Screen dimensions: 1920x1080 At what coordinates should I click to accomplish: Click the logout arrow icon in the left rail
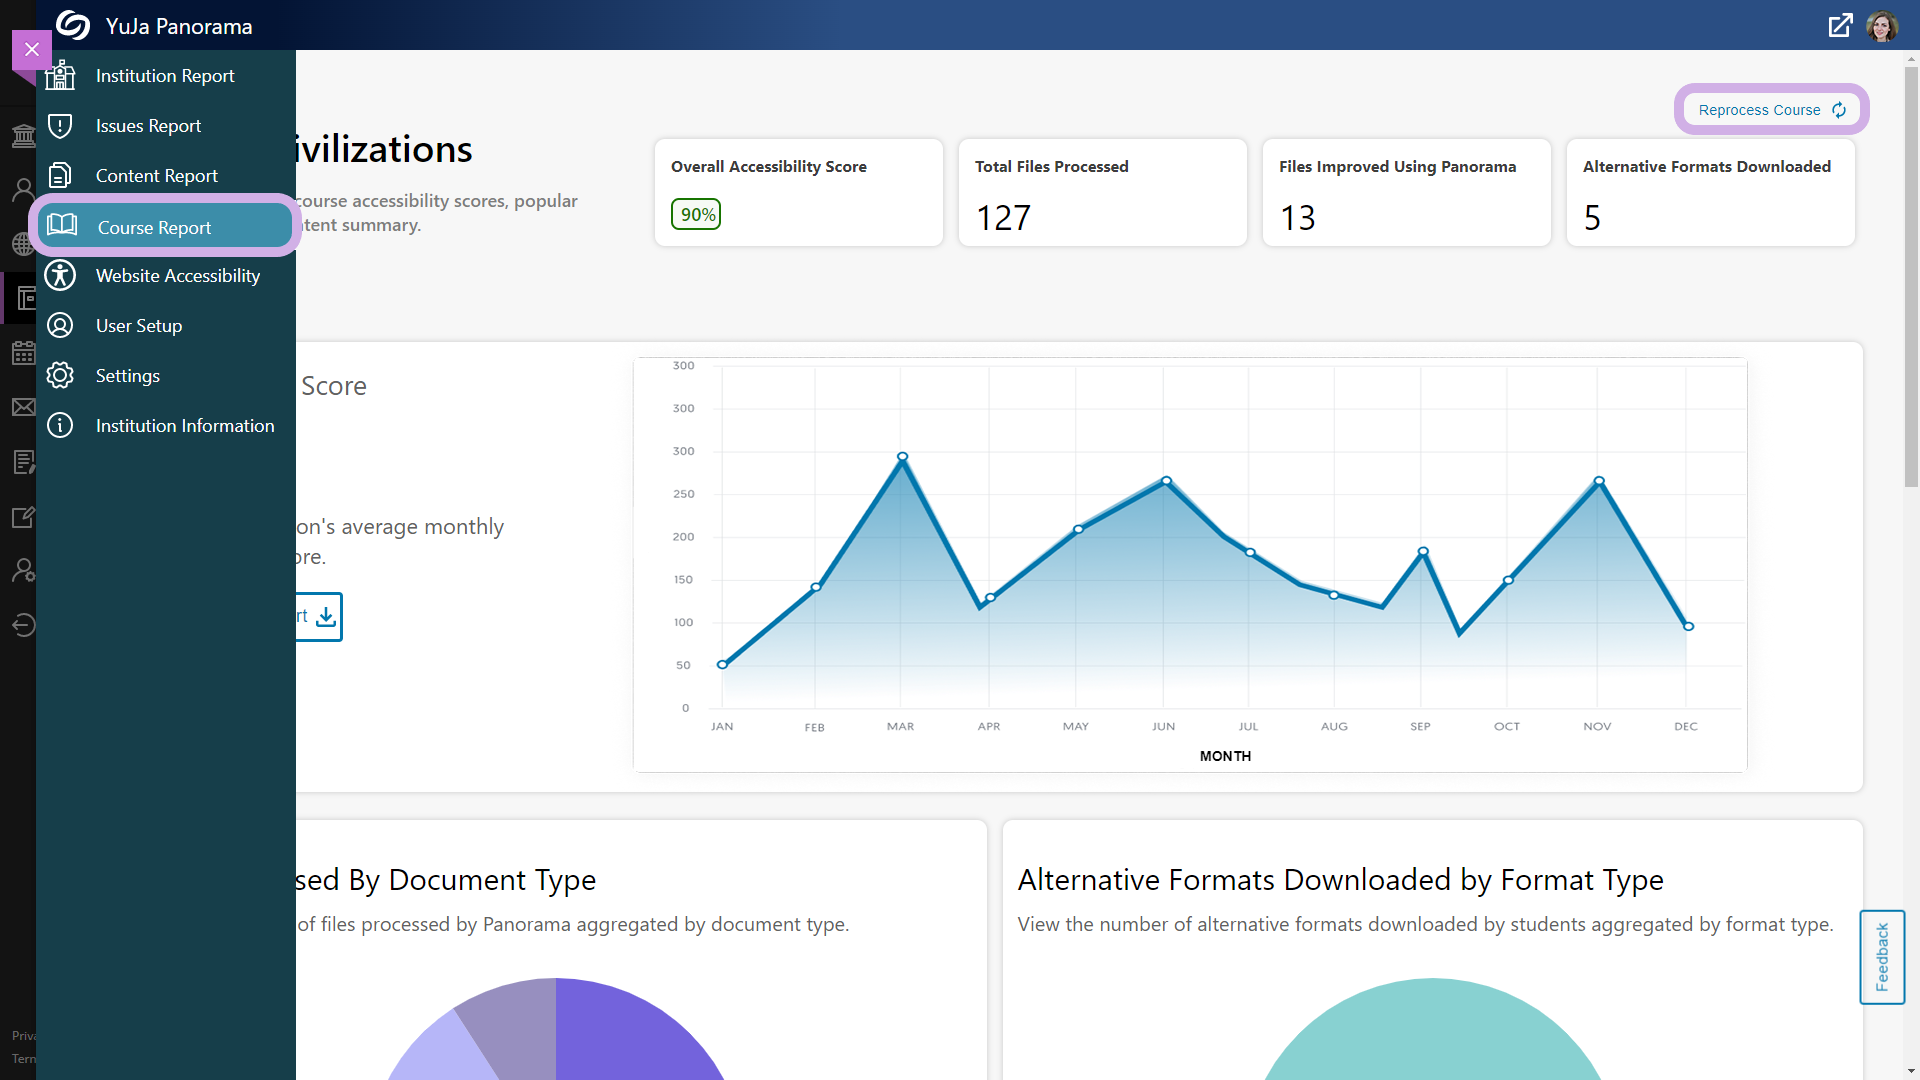pos(24,625)
